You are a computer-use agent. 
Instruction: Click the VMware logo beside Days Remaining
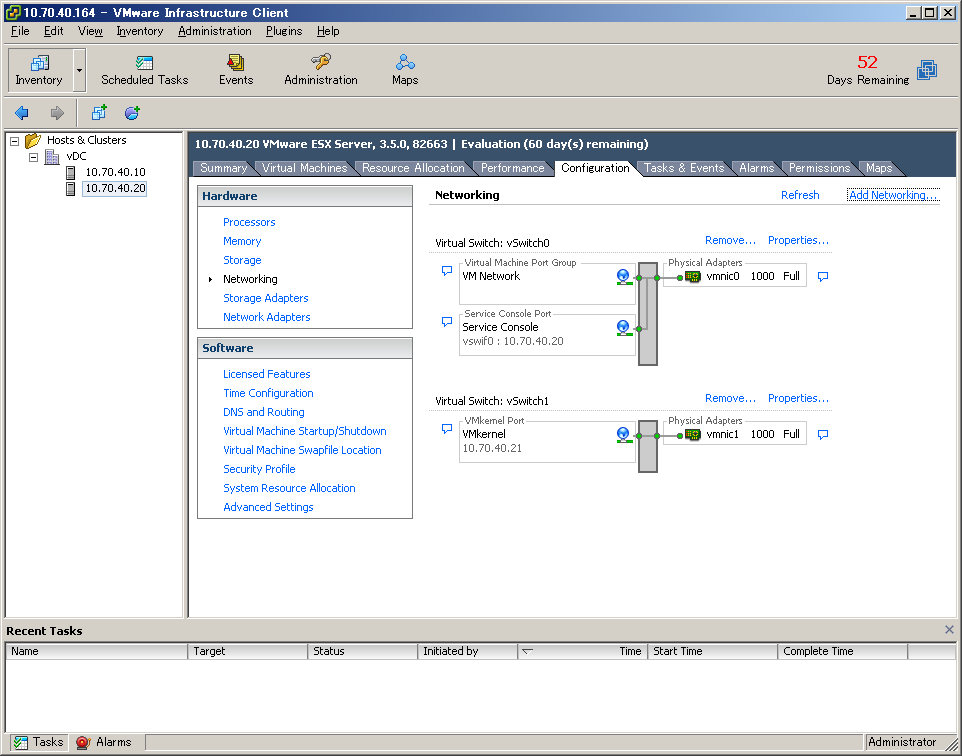pos(927,70)
